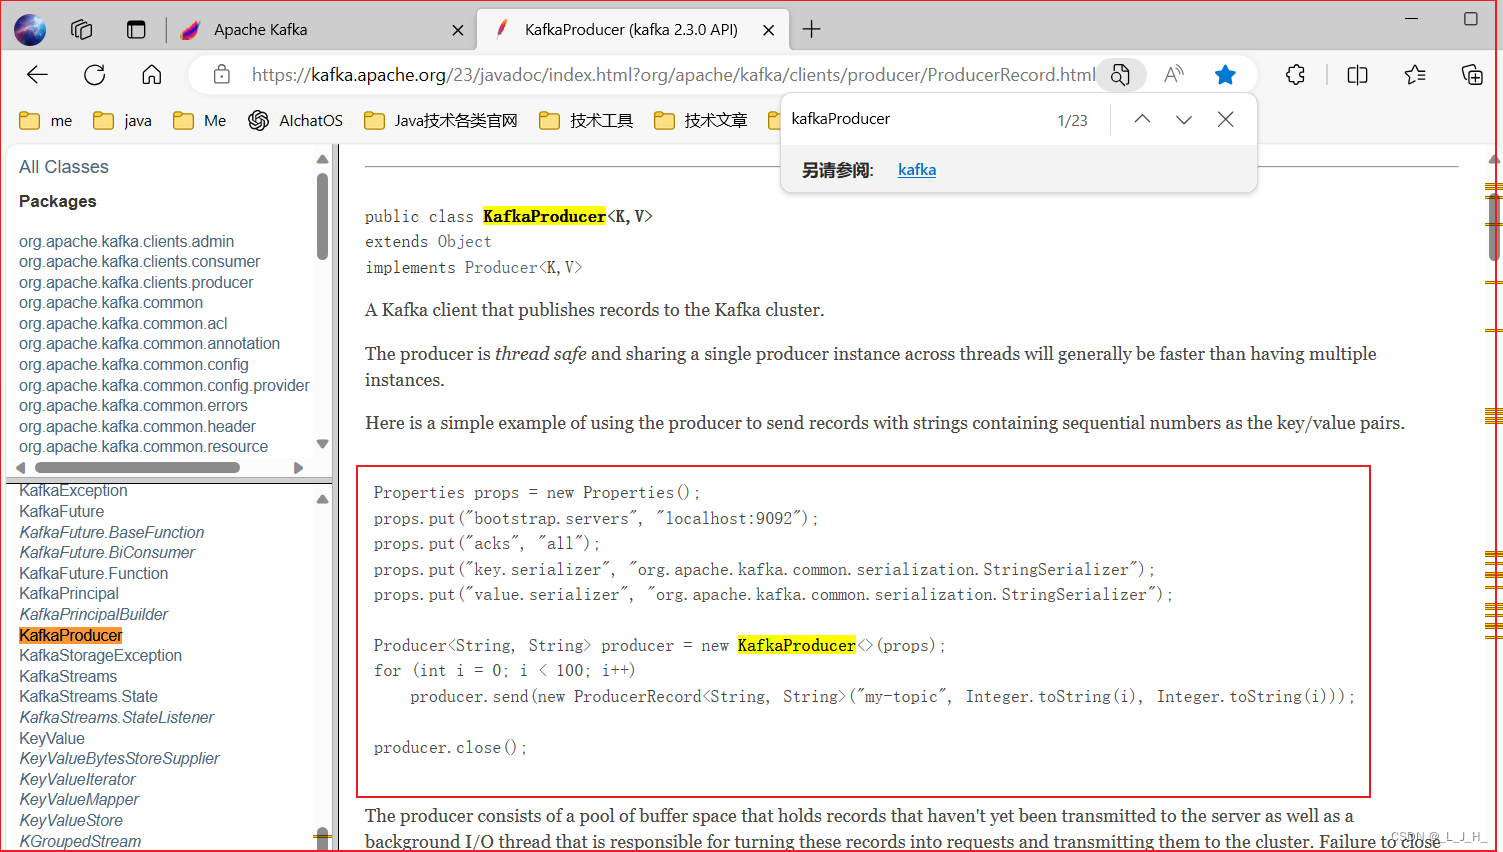Click the 'kafka' related search link

(917, 170)
